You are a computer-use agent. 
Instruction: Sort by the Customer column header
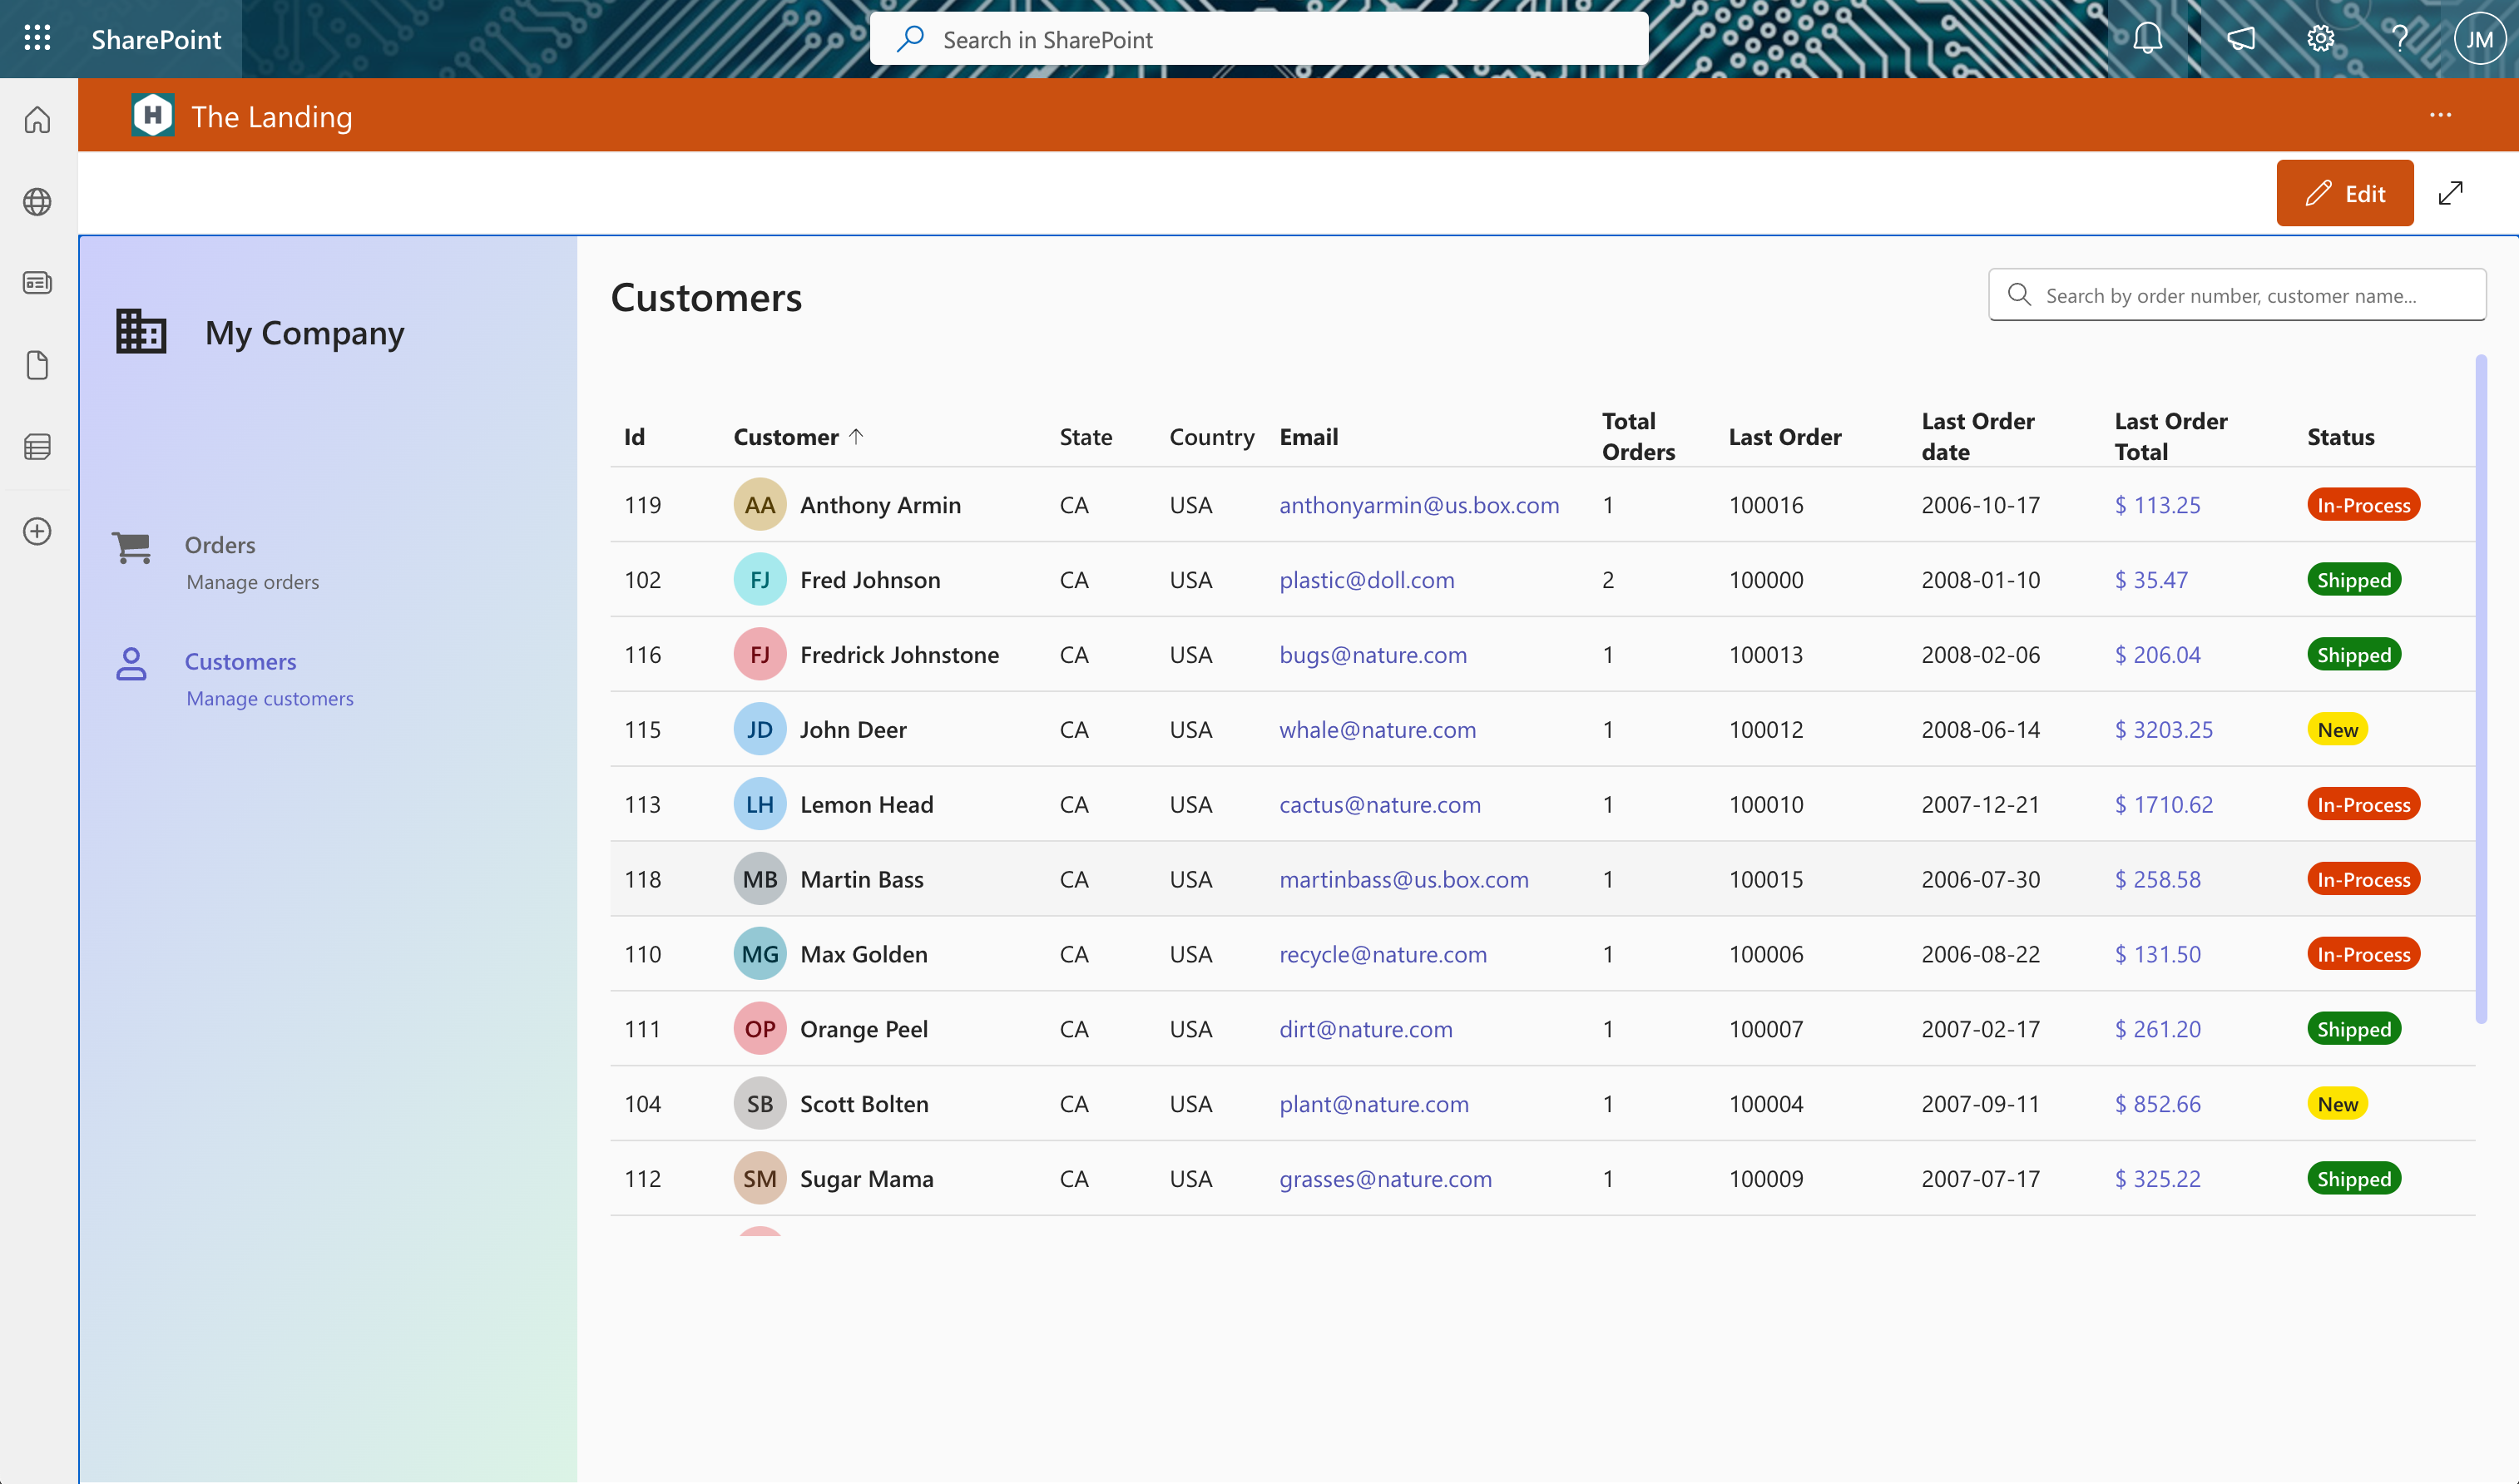[798, 437]
